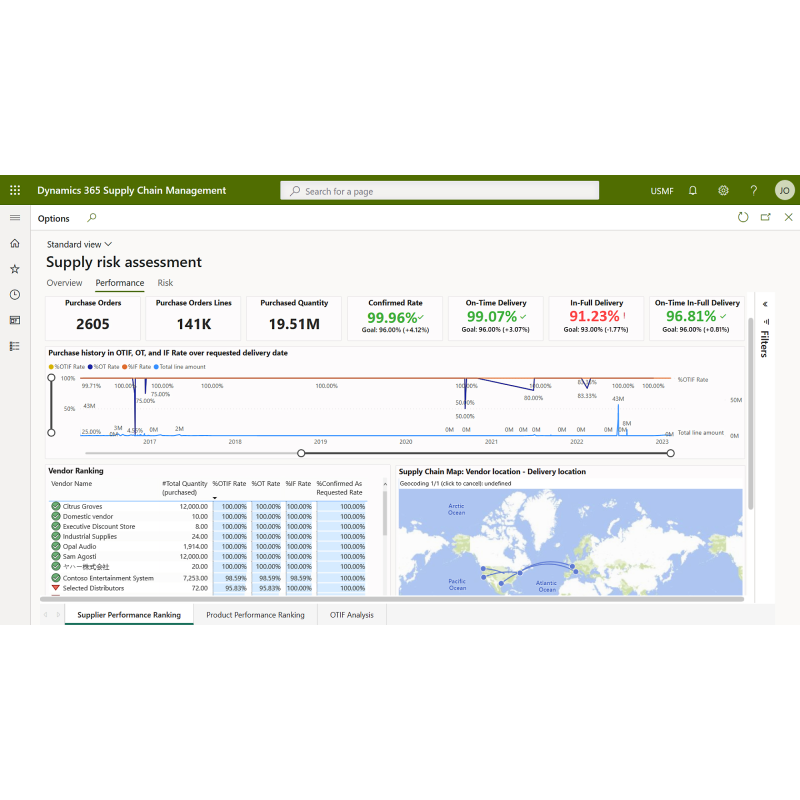This screenshot has width=800, height=800.
Task: Click the right handle of date range slider
Action: pyautogui.click(x=670, y=453)
